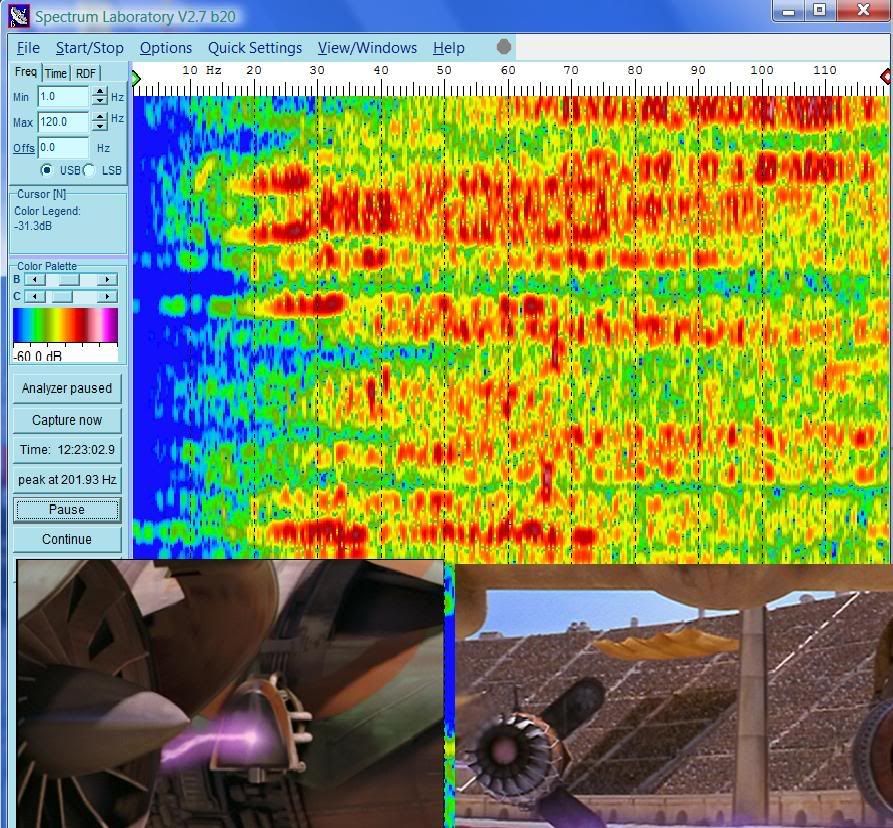The height and width of the screenshot is (828, 893).
Task: Click the peak at 201.93 Hz button
Action: click(x=67, y=479)
